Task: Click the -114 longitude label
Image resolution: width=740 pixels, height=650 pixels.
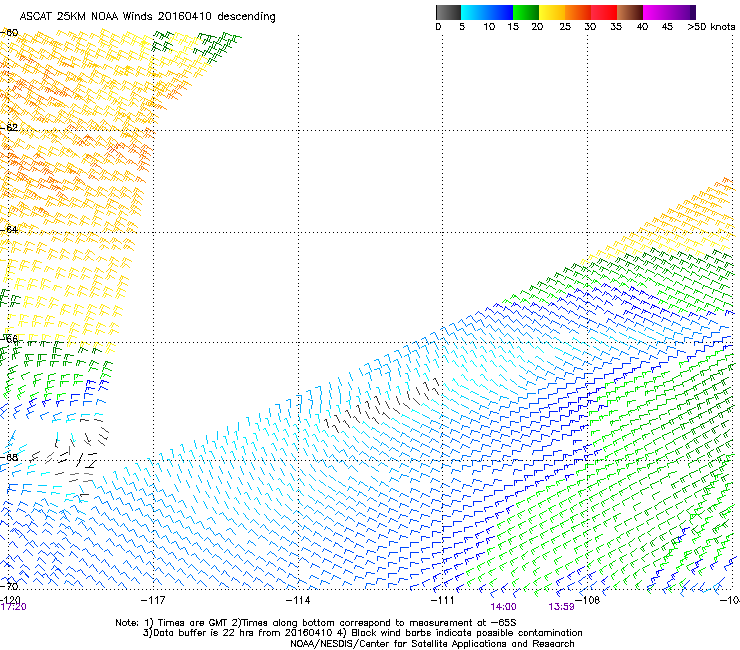Action: pos(298,600)
